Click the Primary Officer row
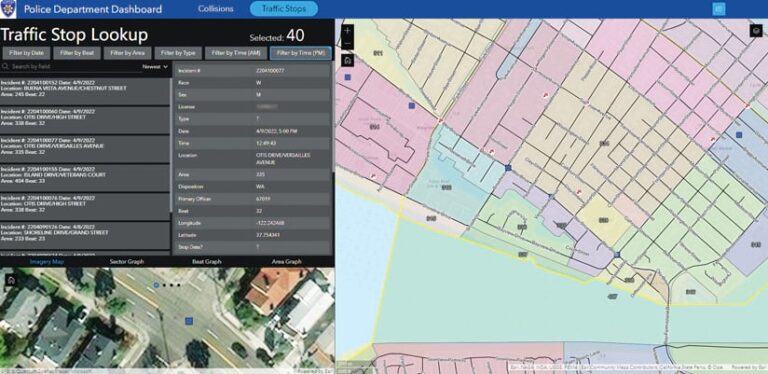Screen dimensions: 768x374 click(x=252, y=199)
